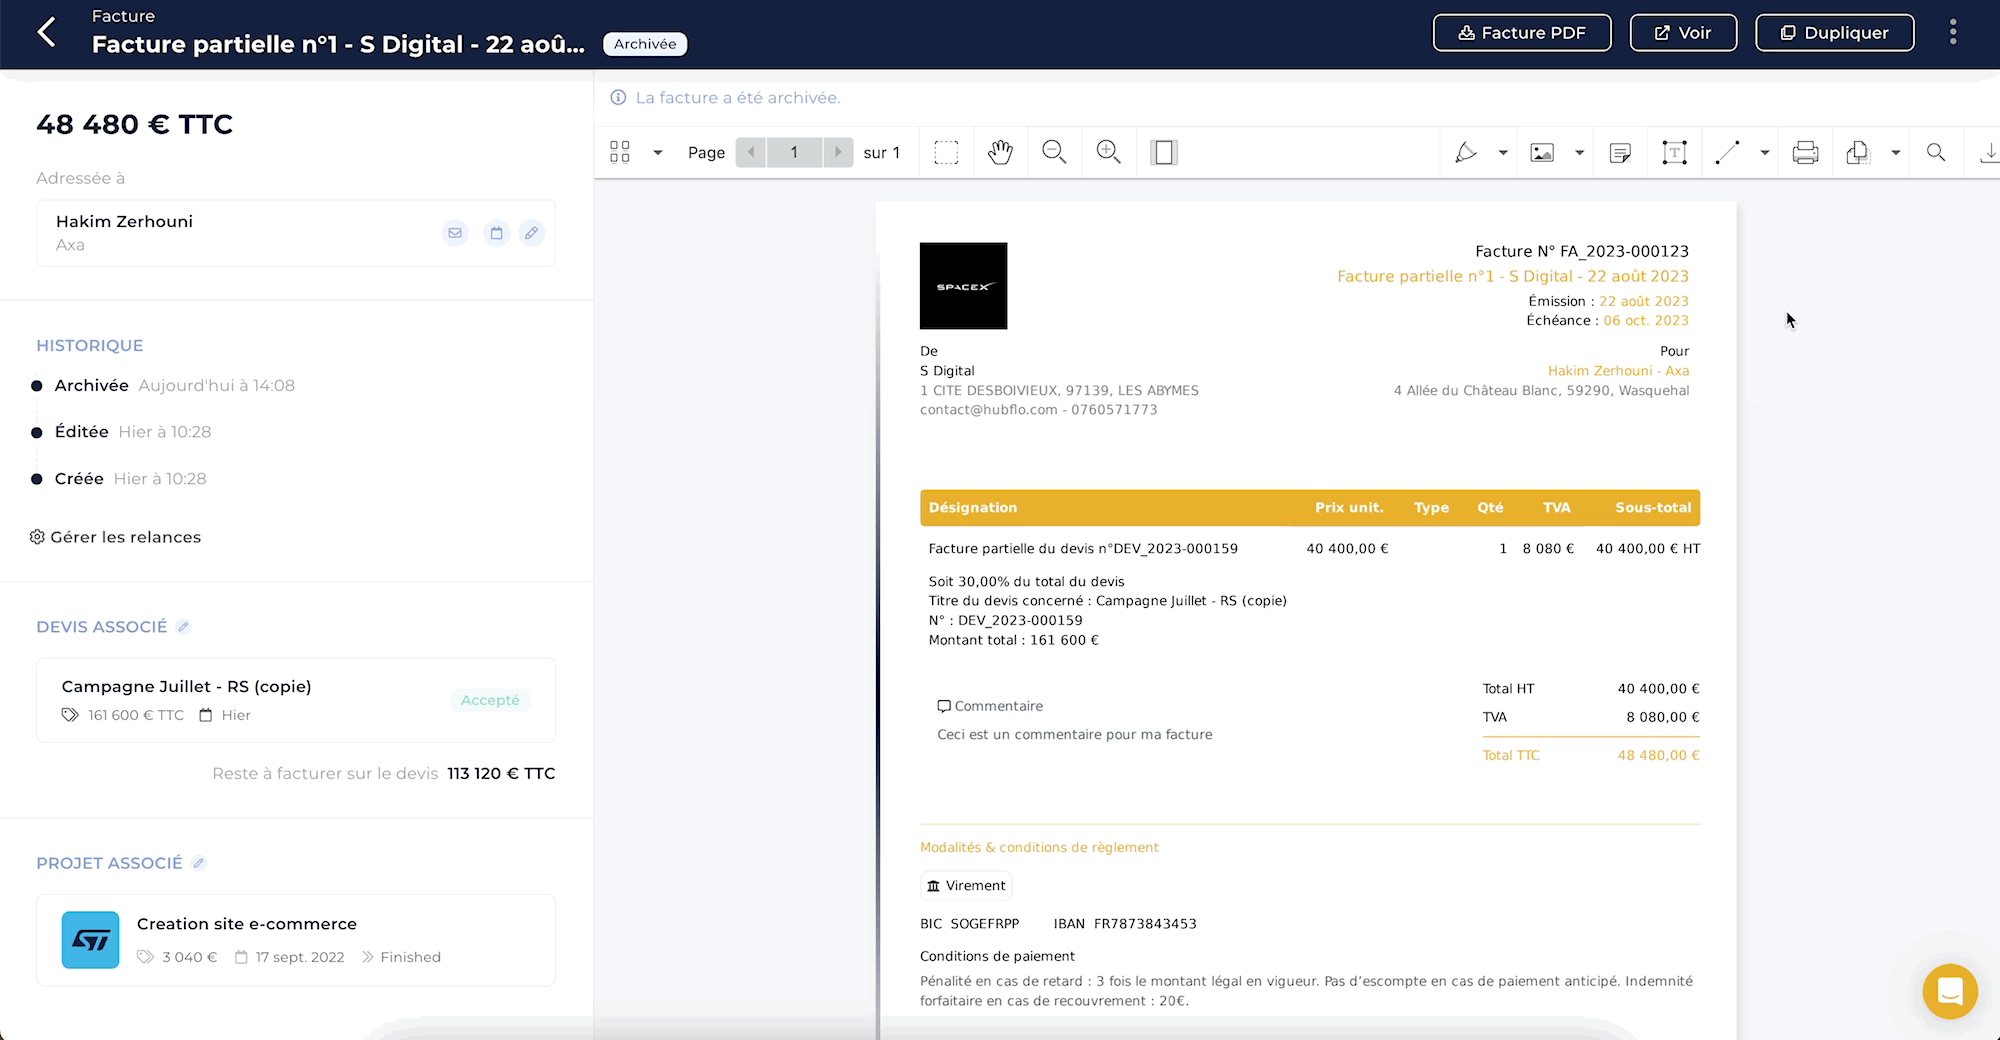This screenshot has height=1040, width=2000.
Task: Expand the view mode dropdown arrow
Action: (x=657, y=153)
